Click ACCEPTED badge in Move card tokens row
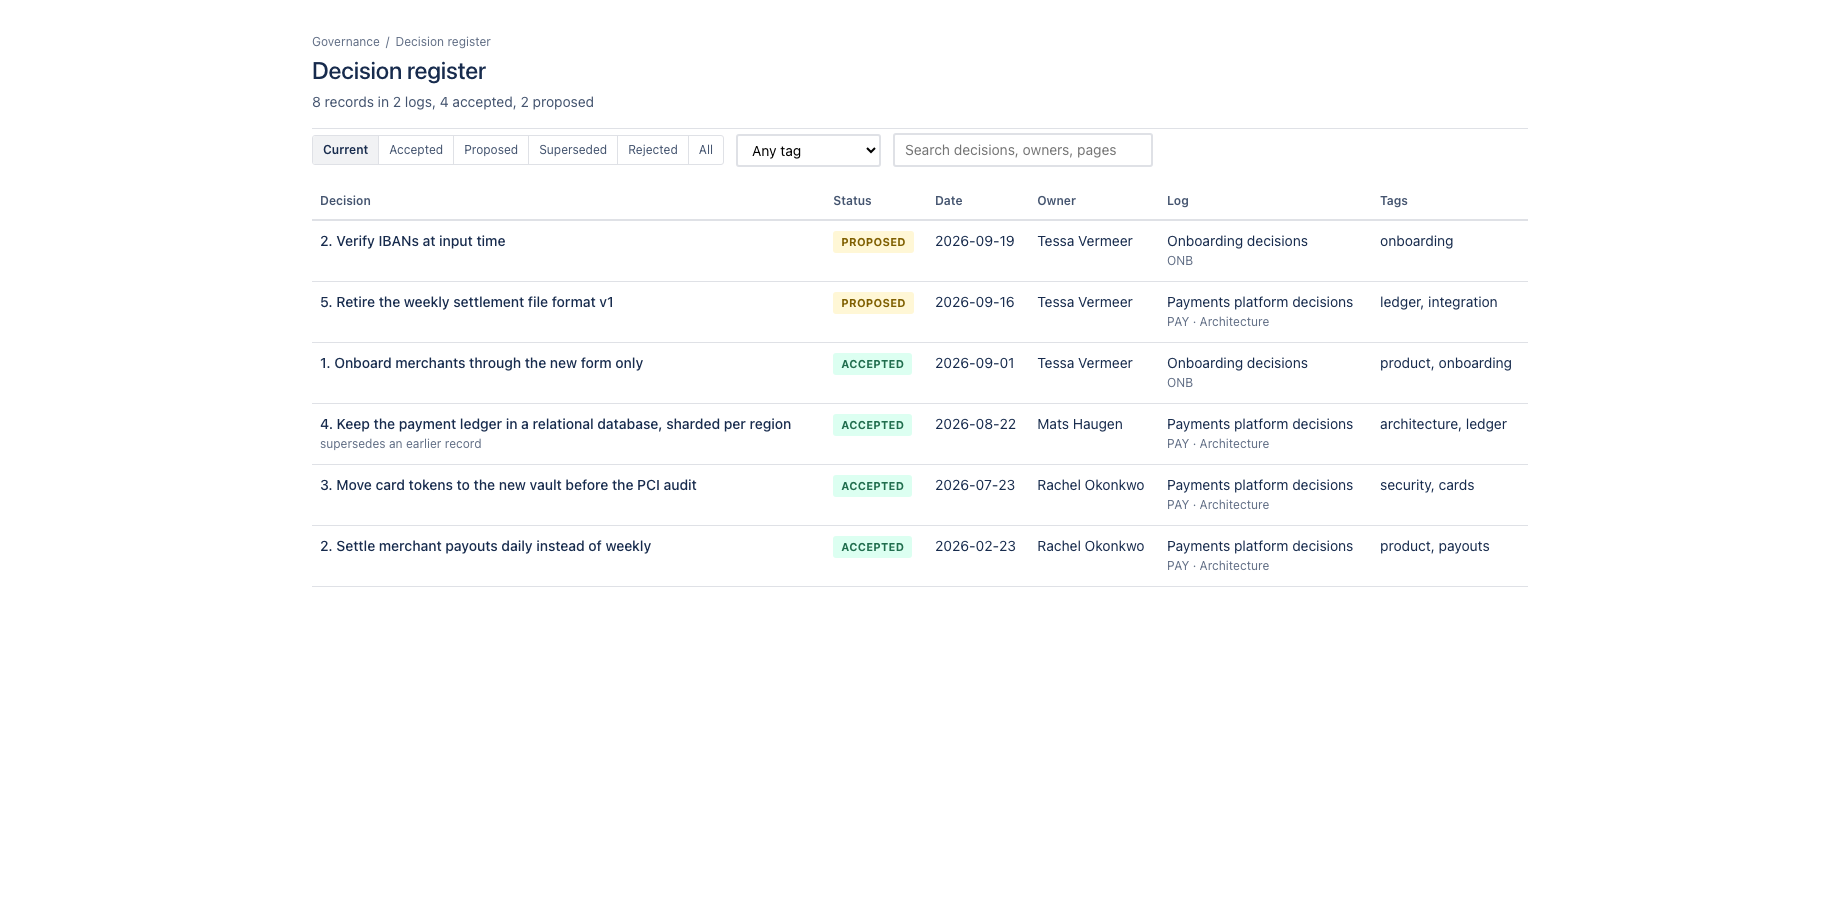This screenshot has width=1840, height=900. 872,486
